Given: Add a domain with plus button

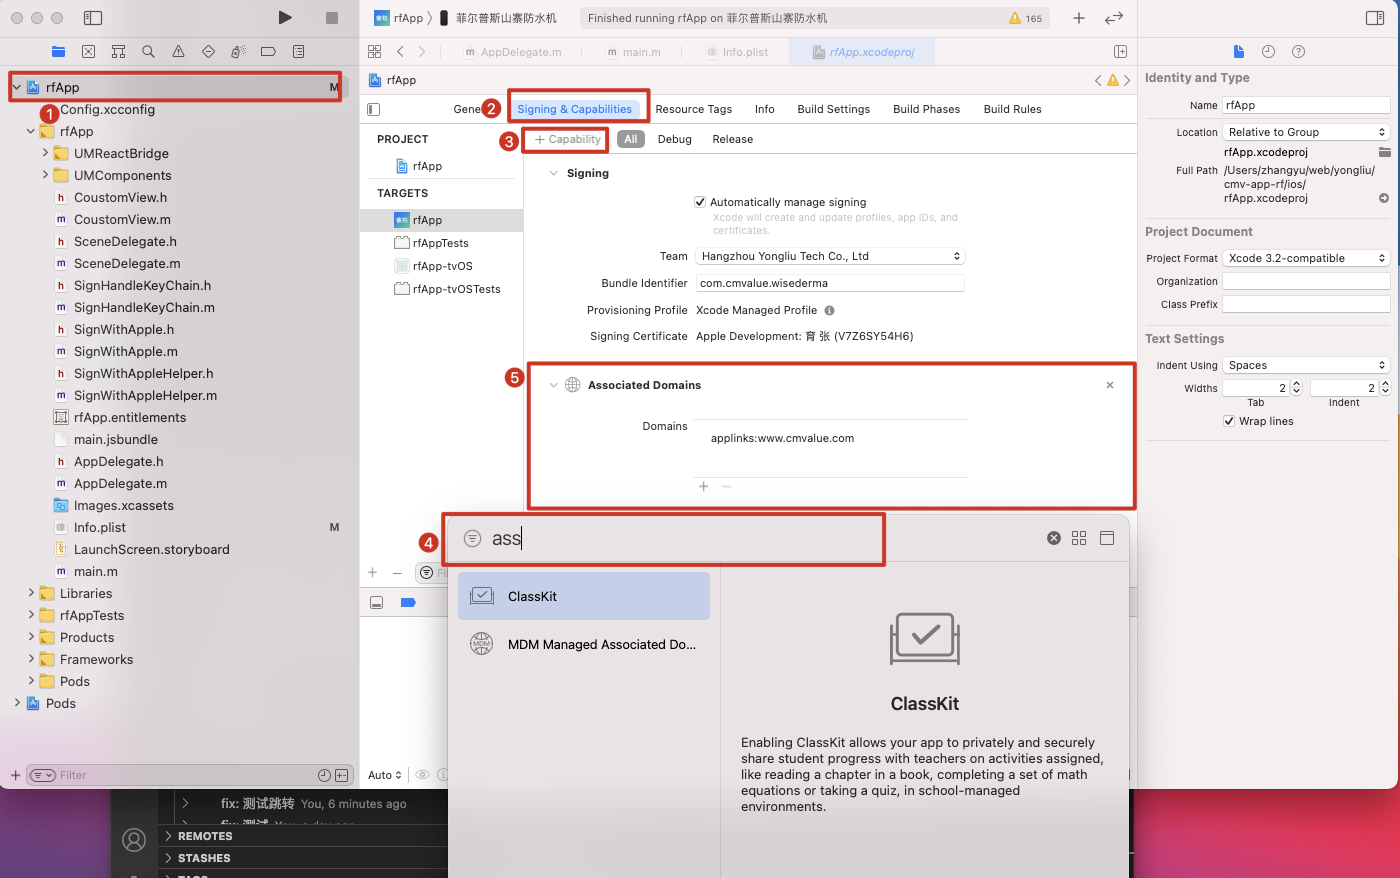Looking at the screenshot, I should (x=703, y=486).
